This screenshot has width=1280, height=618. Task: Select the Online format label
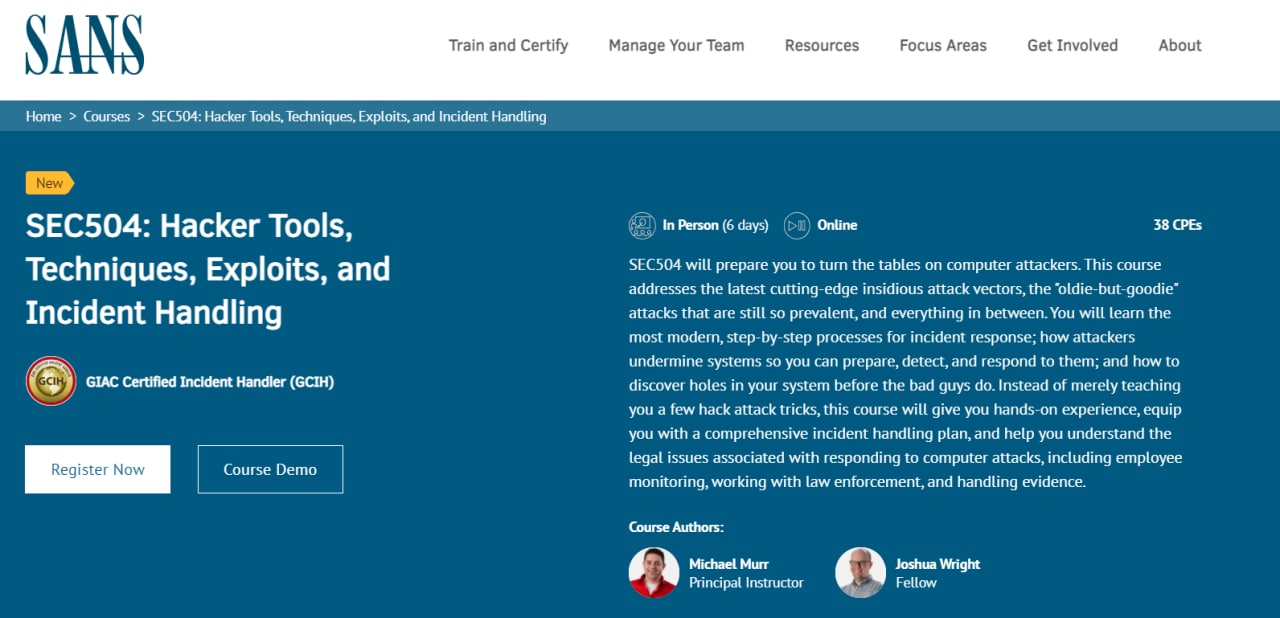tap(837, 225)
